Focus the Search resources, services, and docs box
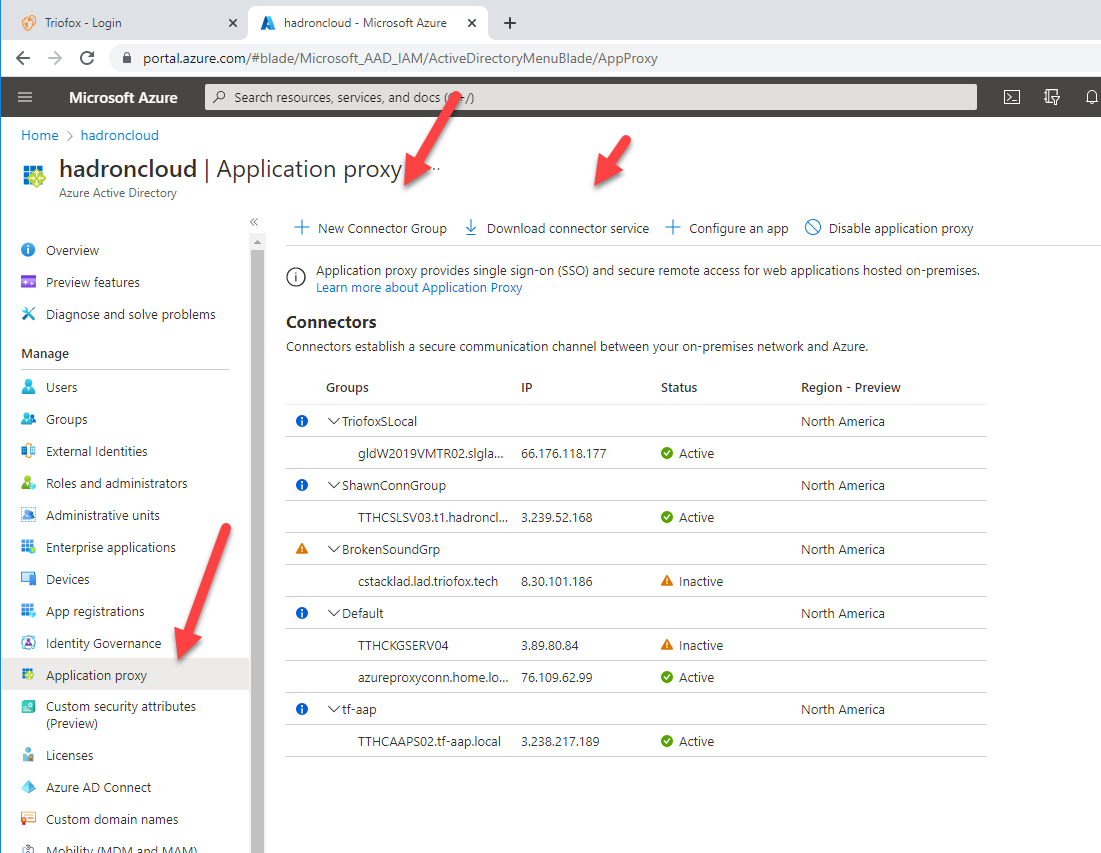Viewport: 1101px width, 853px height. (591, 97)
